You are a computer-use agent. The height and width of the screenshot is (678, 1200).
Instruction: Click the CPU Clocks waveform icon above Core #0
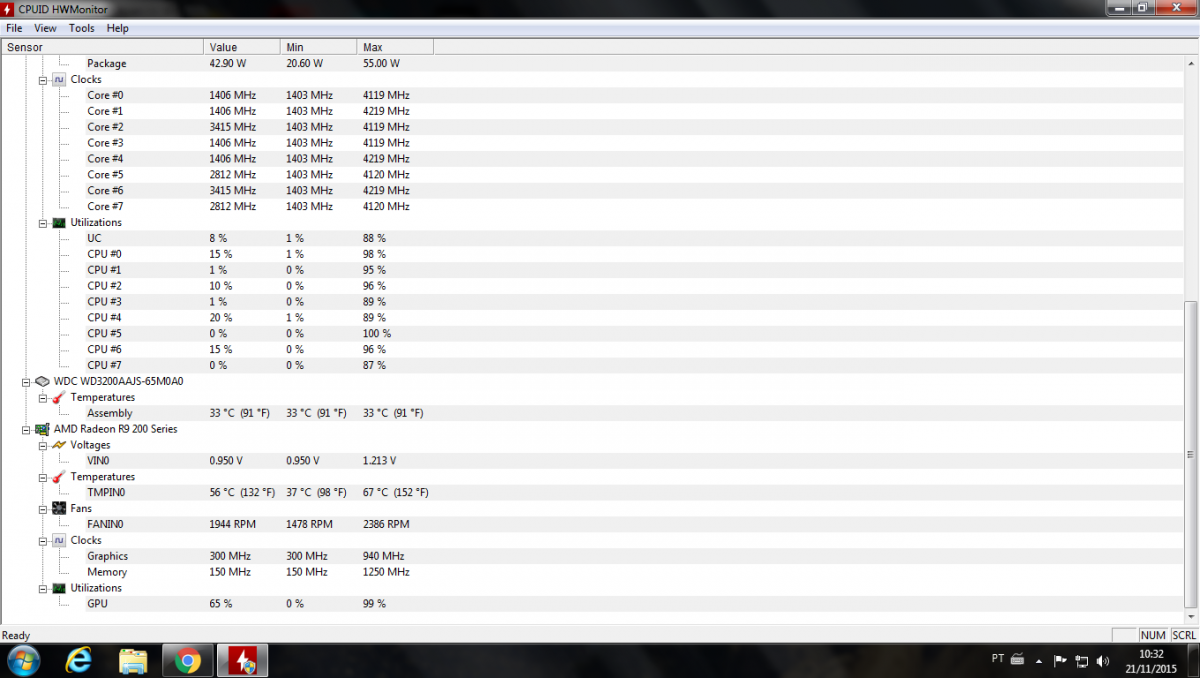59,79
